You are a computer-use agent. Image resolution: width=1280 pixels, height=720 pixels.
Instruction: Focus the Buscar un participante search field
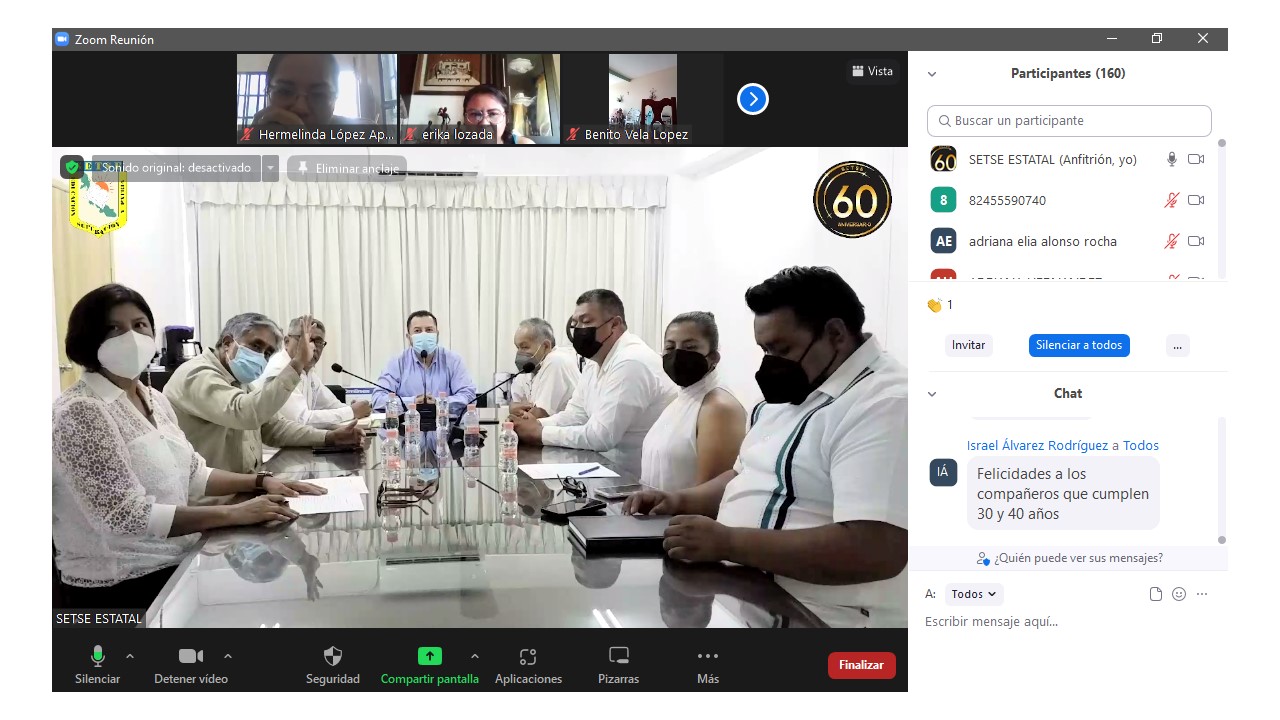pyautogui.click(x=1069, y=121)
